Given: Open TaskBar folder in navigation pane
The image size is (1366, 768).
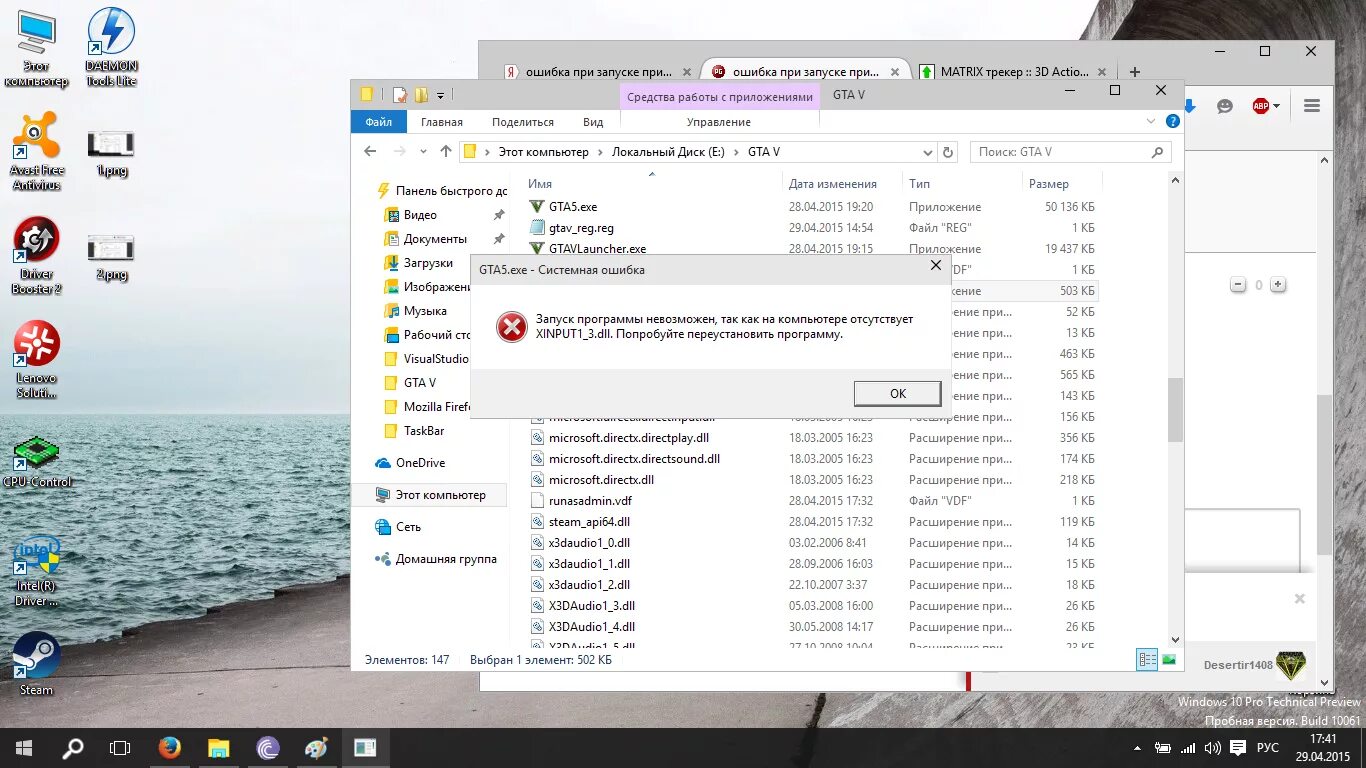Looking at the screenshot, I should click(424, 431).
